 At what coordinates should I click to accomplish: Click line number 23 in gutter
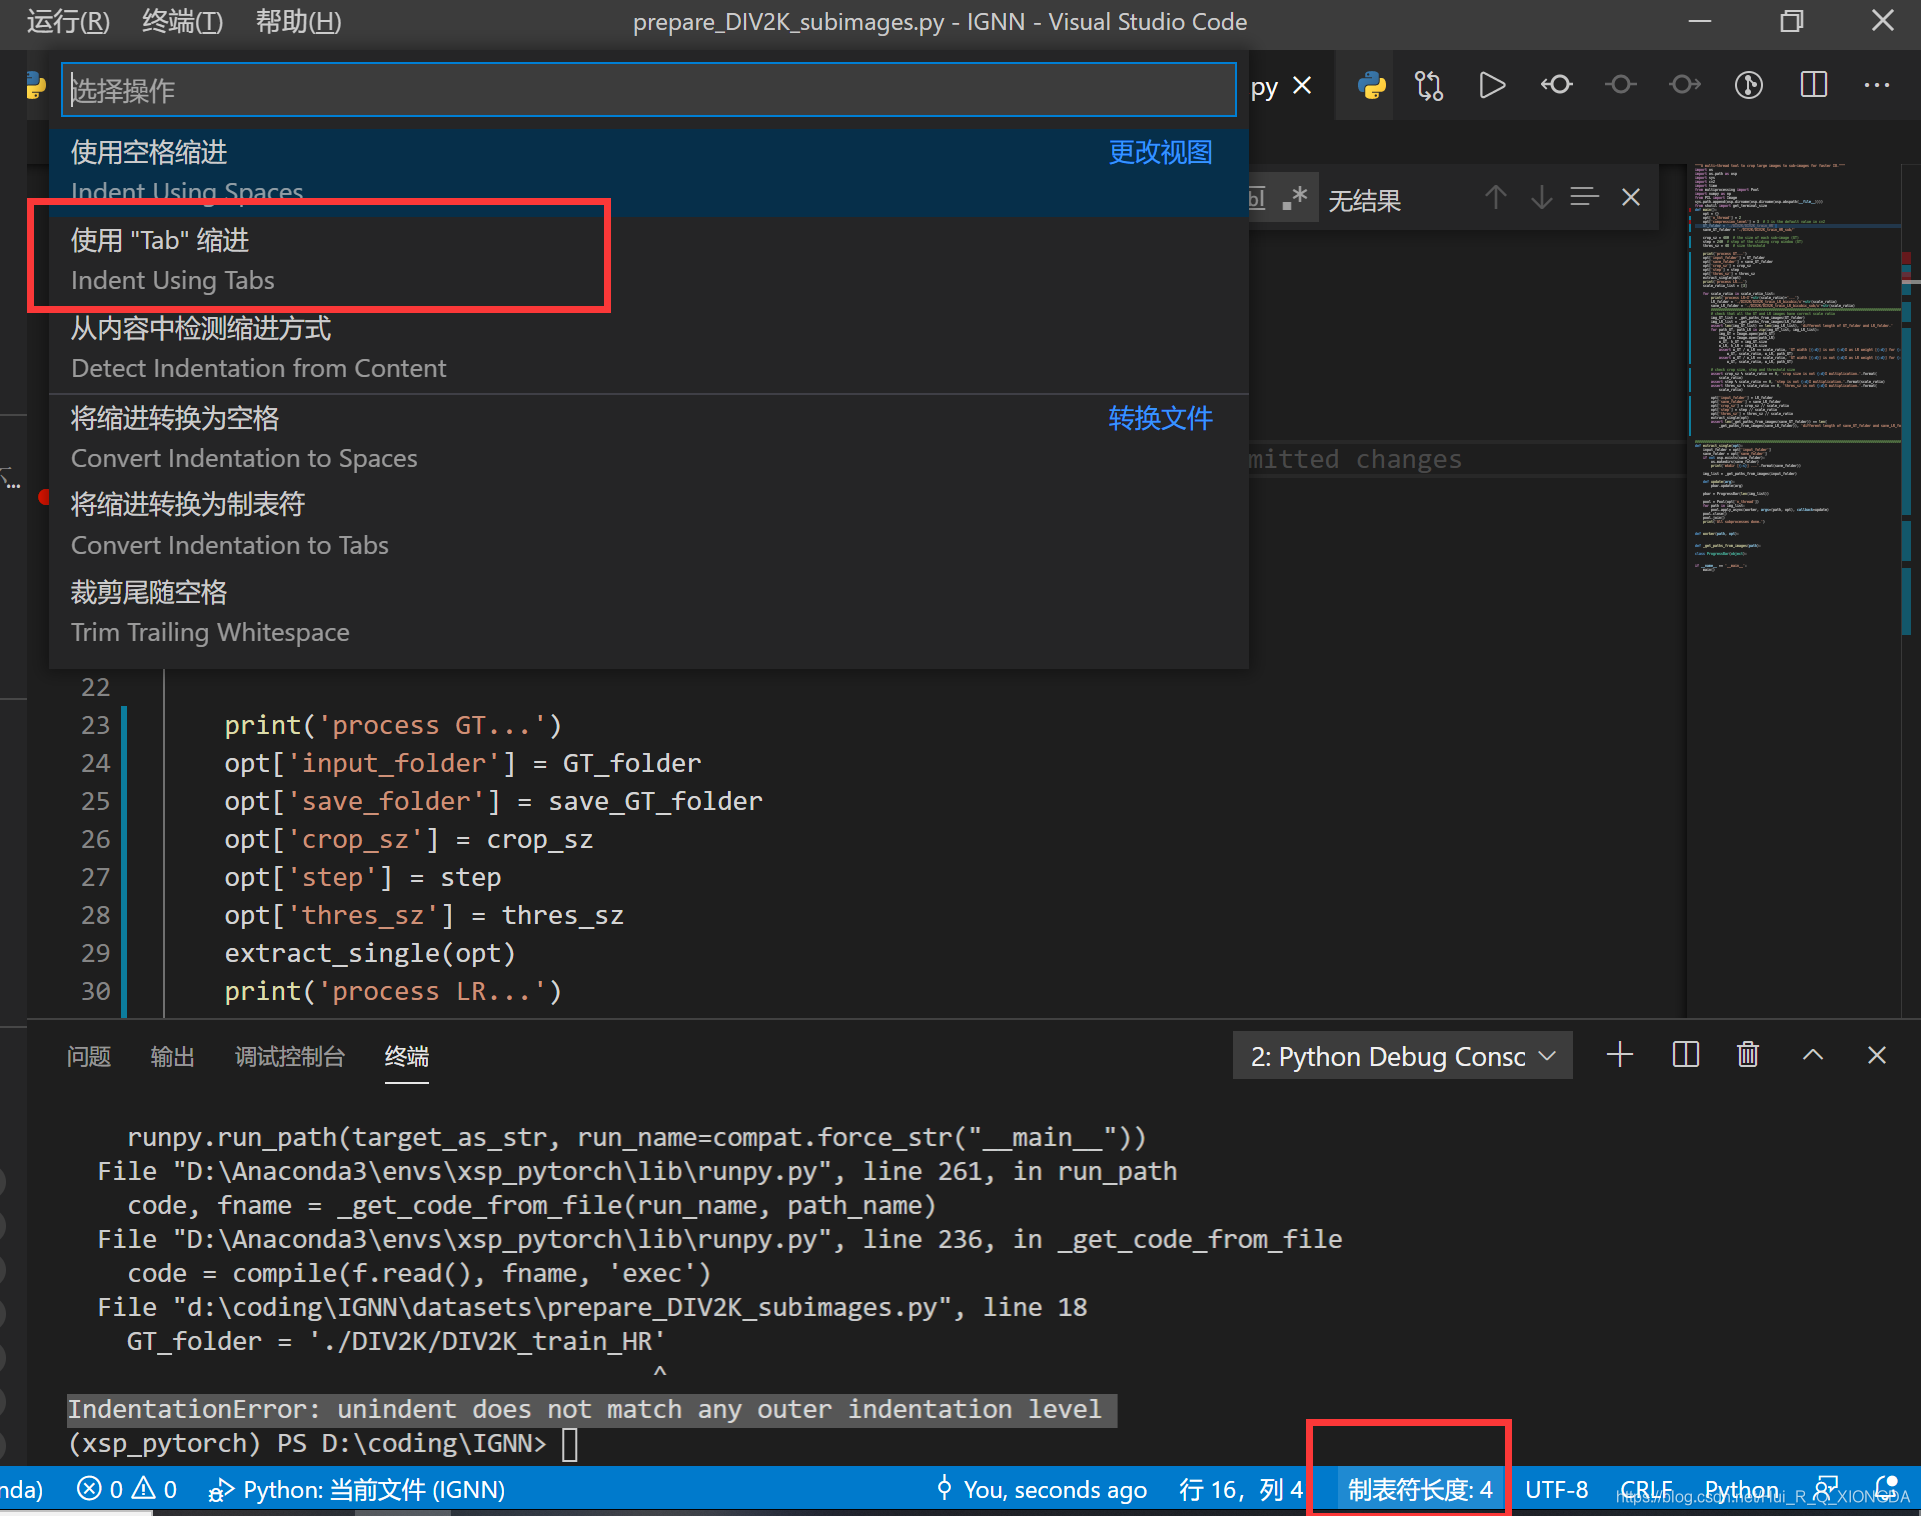(x=95, y=724)
